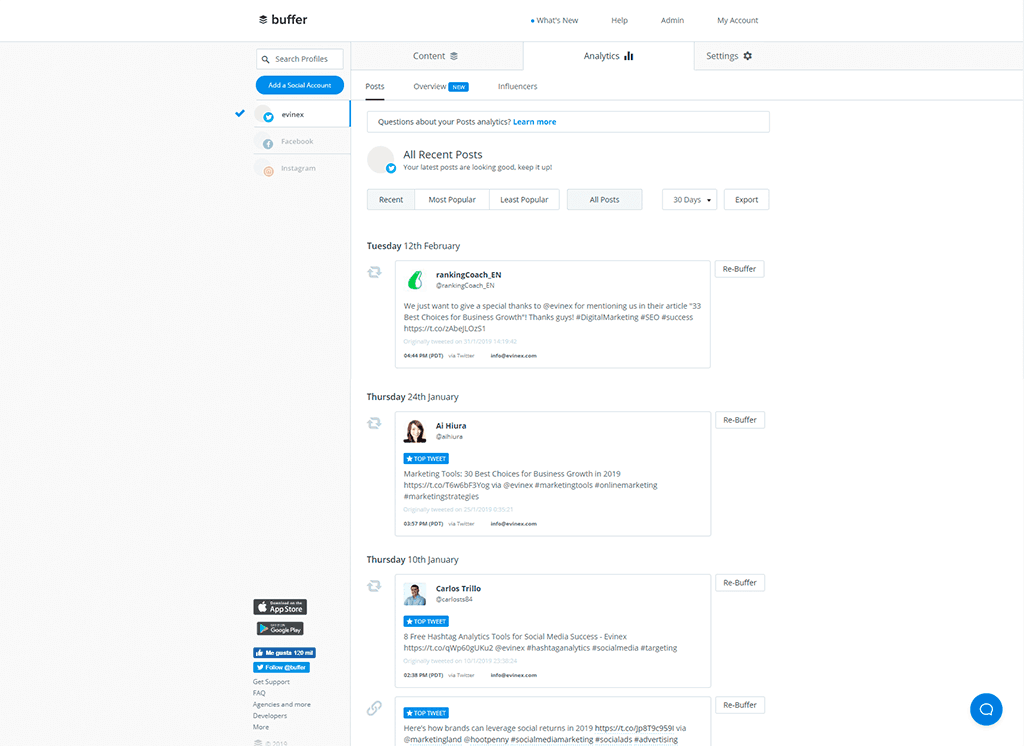Viewport: 1024px width, 746px height.
Task: Select the Instagram profile row label
Action: (298, 169)
